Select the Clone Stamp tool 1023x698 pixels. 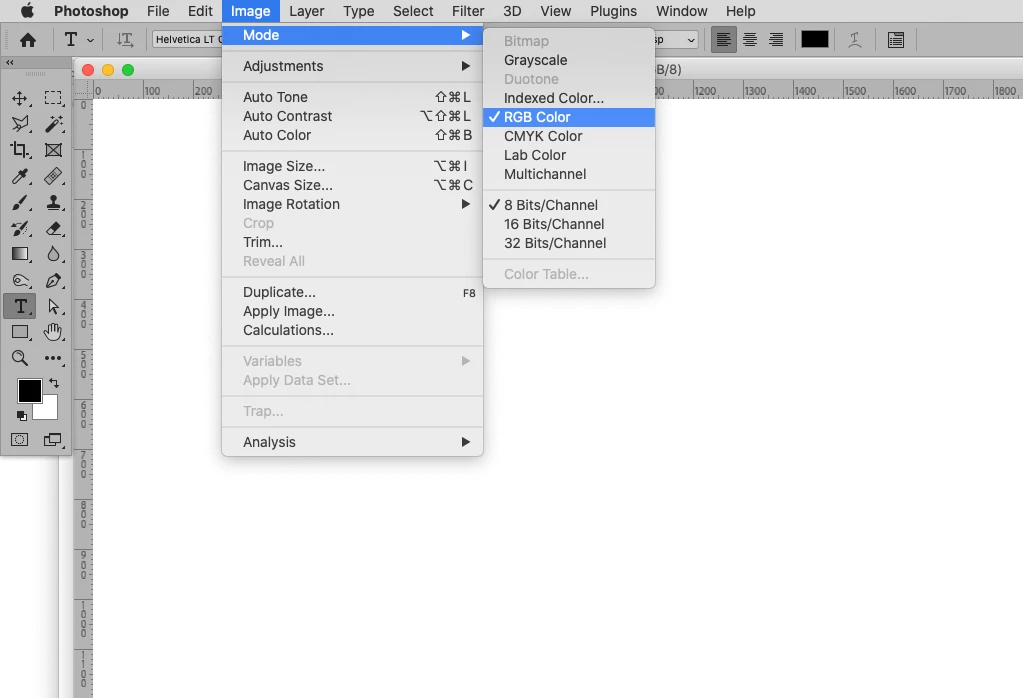[53, 202]
